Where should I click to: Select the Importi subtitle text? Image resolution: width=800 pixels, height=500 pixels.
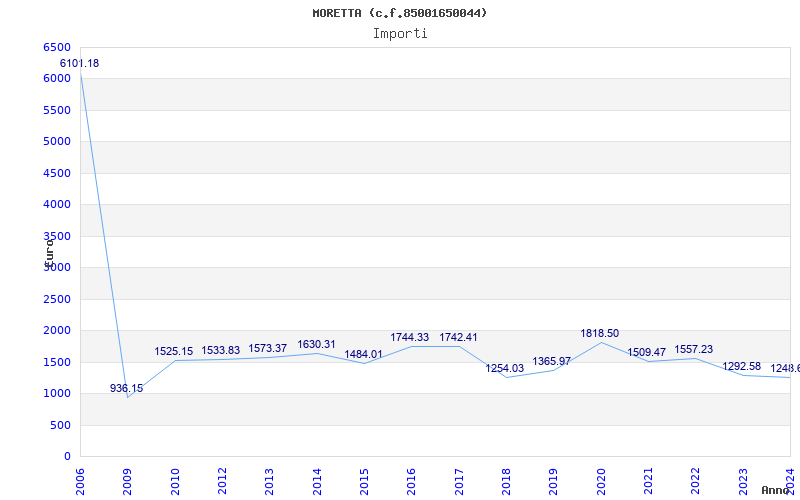click(x=400, y=33)
